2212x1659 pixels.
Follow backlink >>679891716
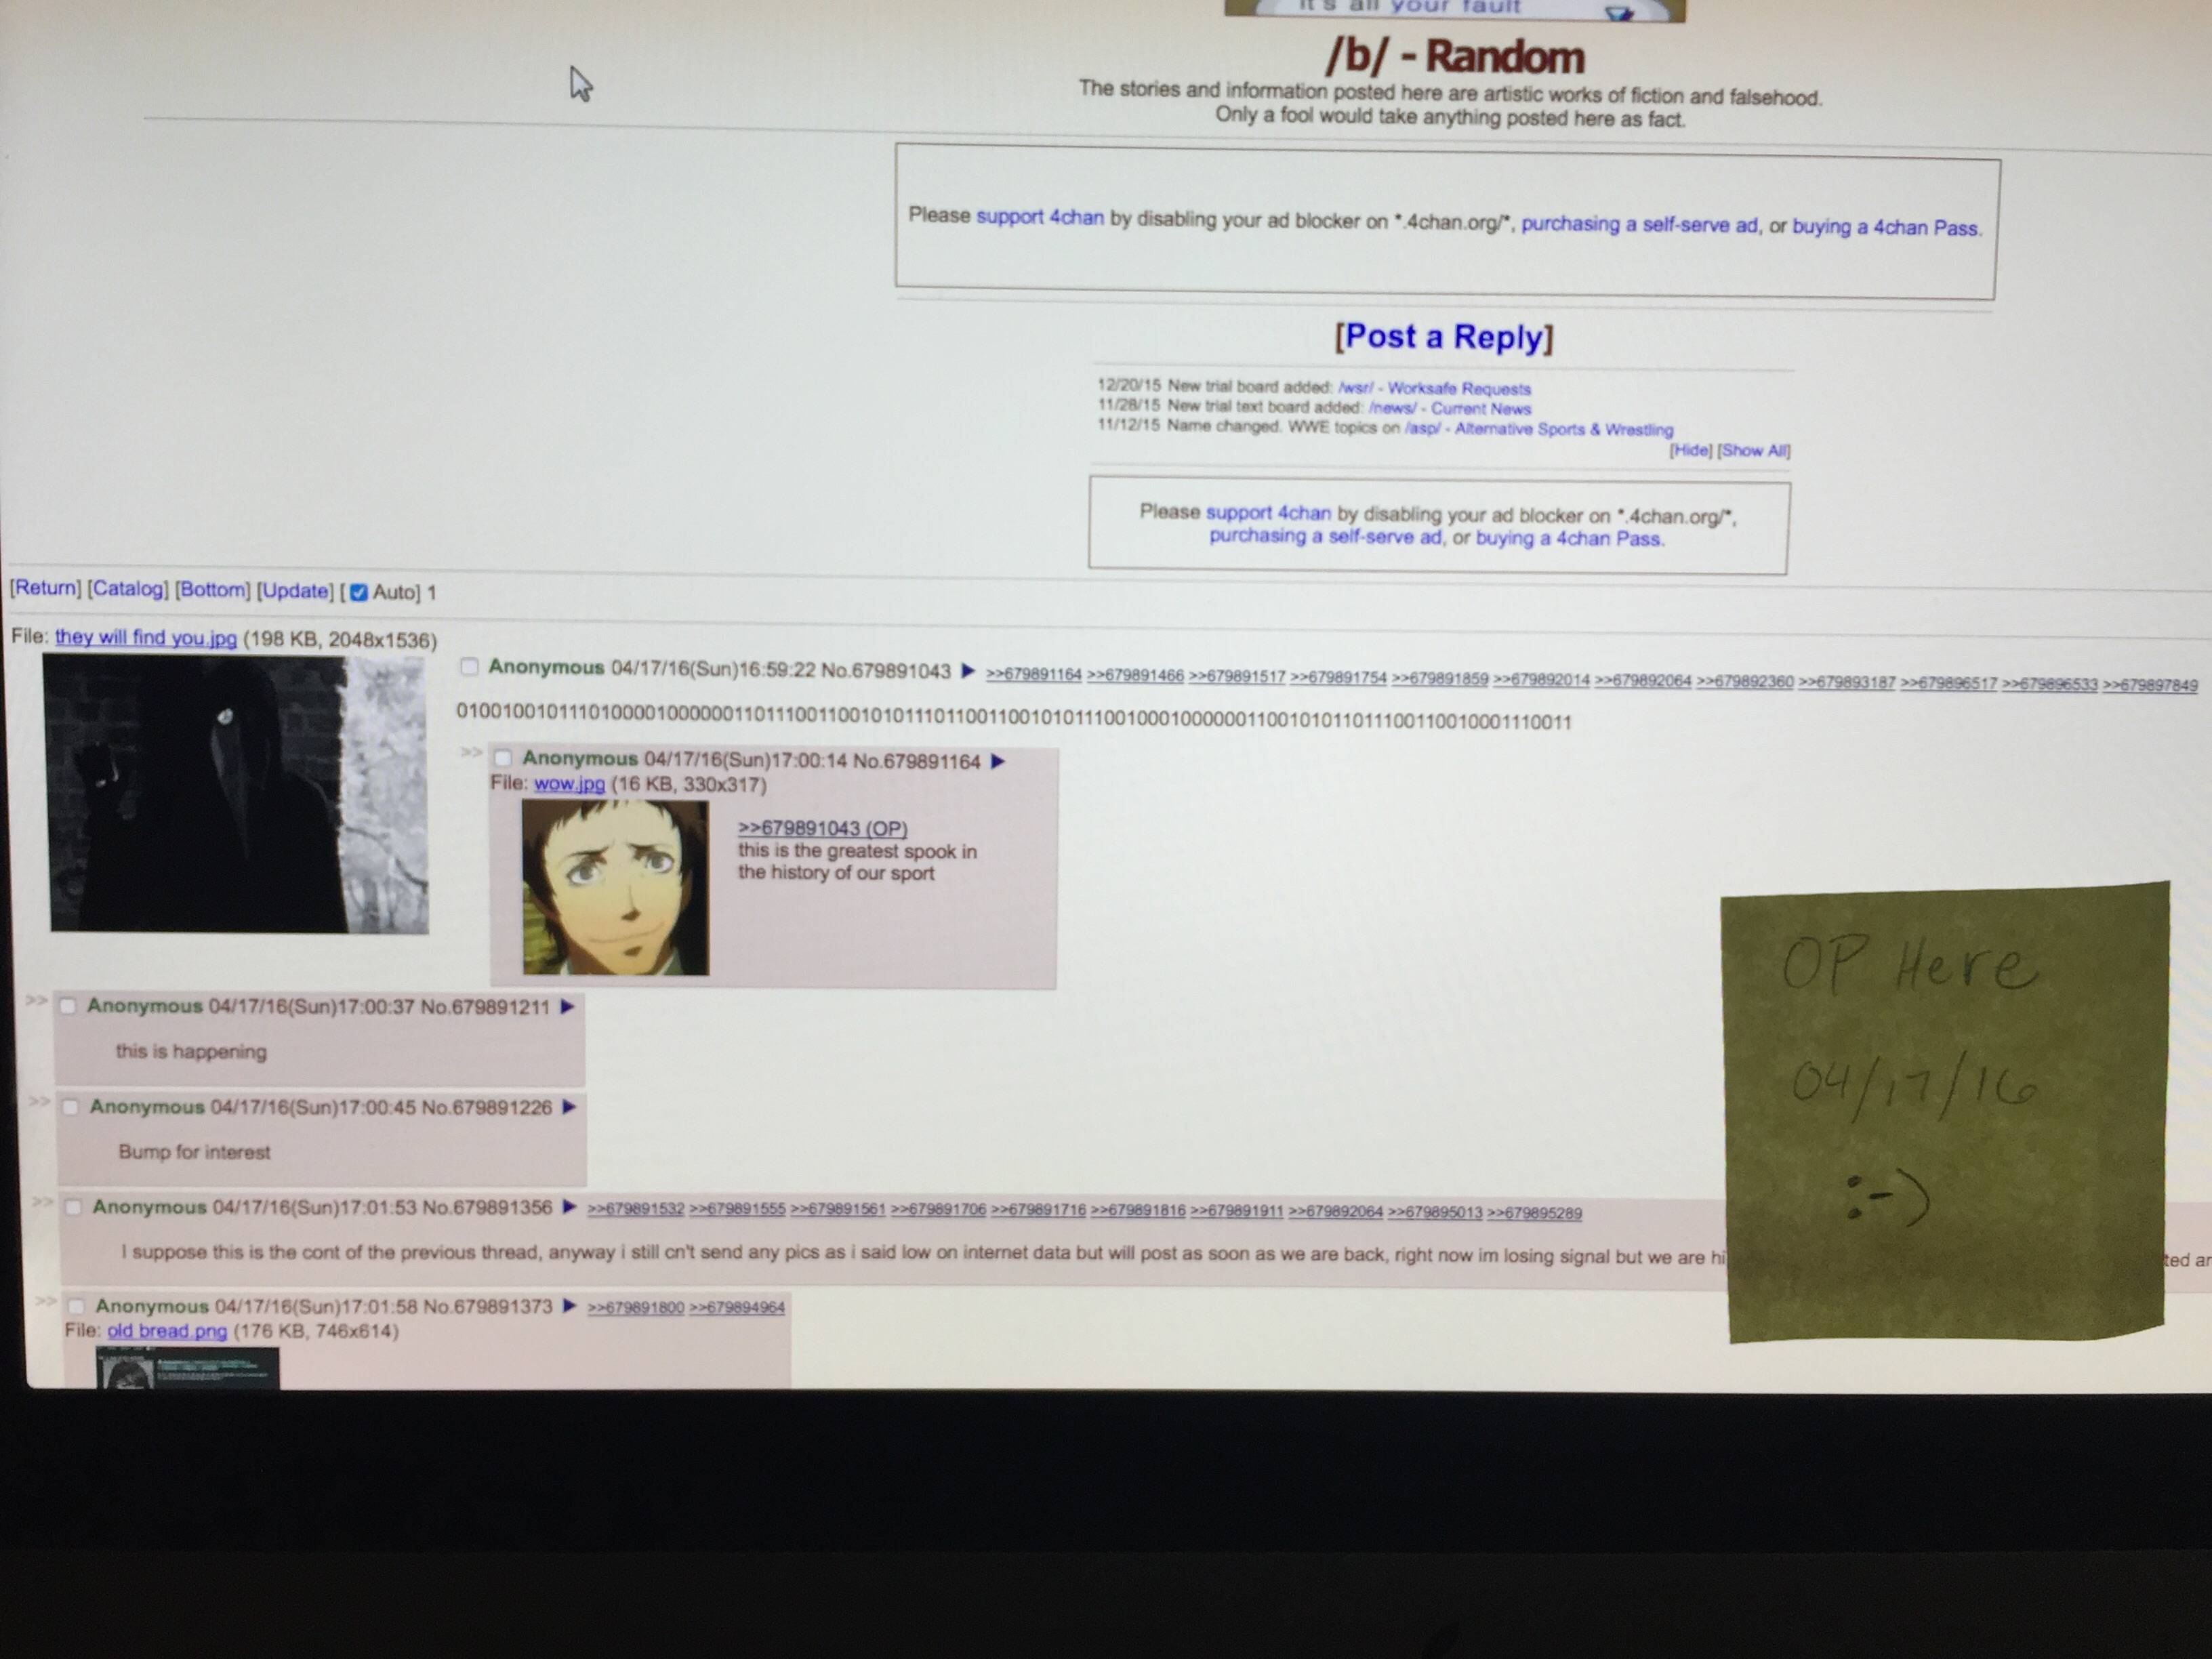click(x=1038, y=1210)
